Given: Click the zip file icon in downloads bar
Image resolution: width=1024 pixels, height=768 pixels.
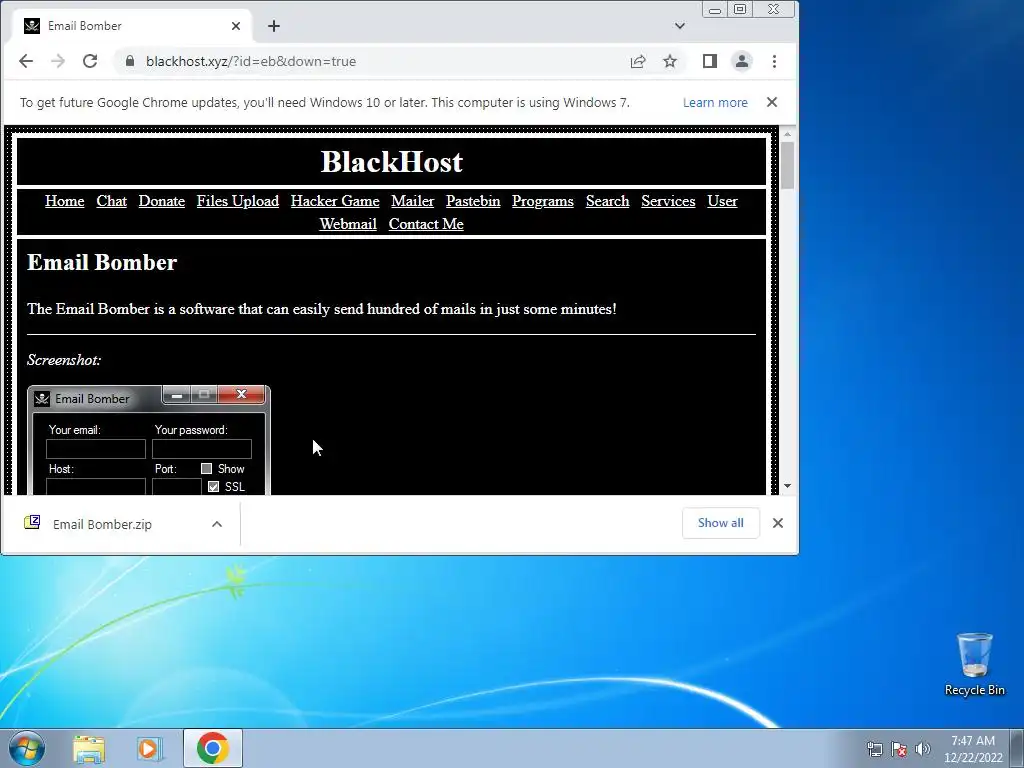Looking at the screenshot, I should point(32,522).
